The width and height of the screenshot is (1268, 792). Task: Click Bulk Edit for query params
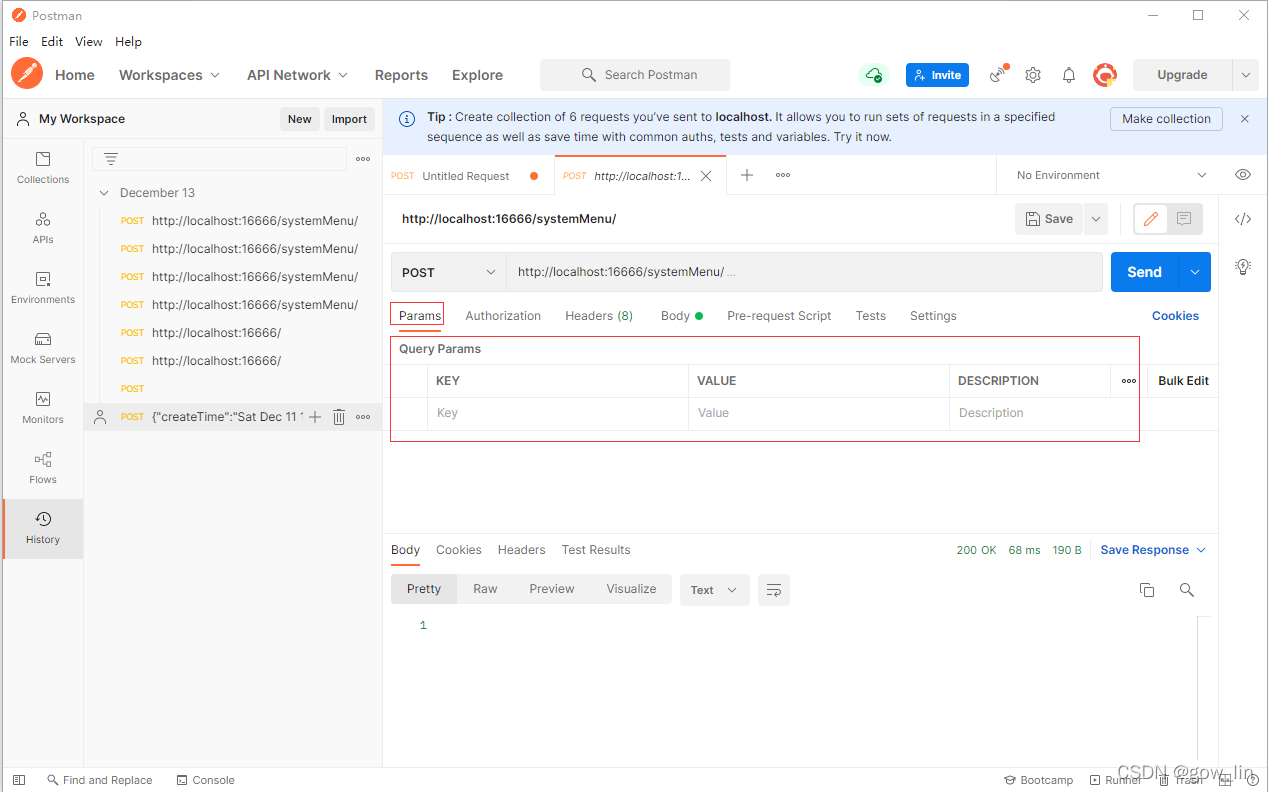(1183, 381)
